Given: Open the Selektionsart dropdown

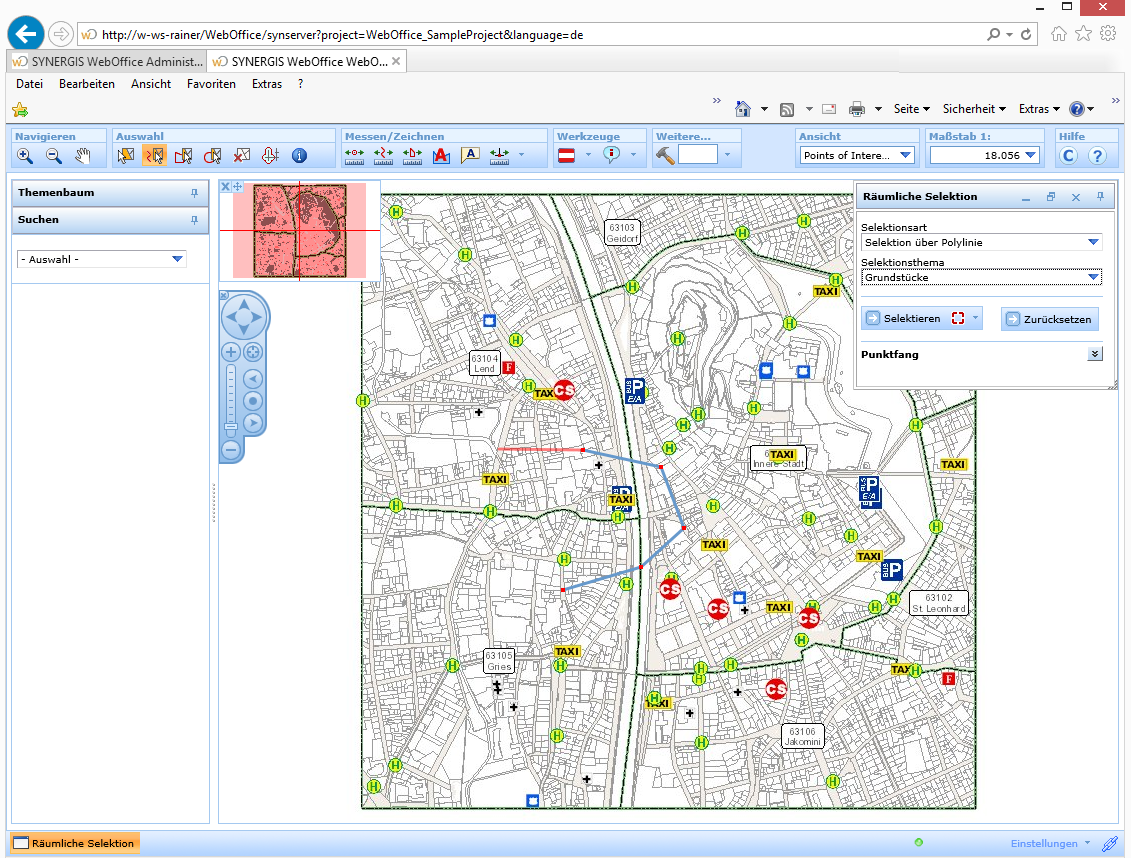Looking at the screenshot, I should (x=1093, y=242).
